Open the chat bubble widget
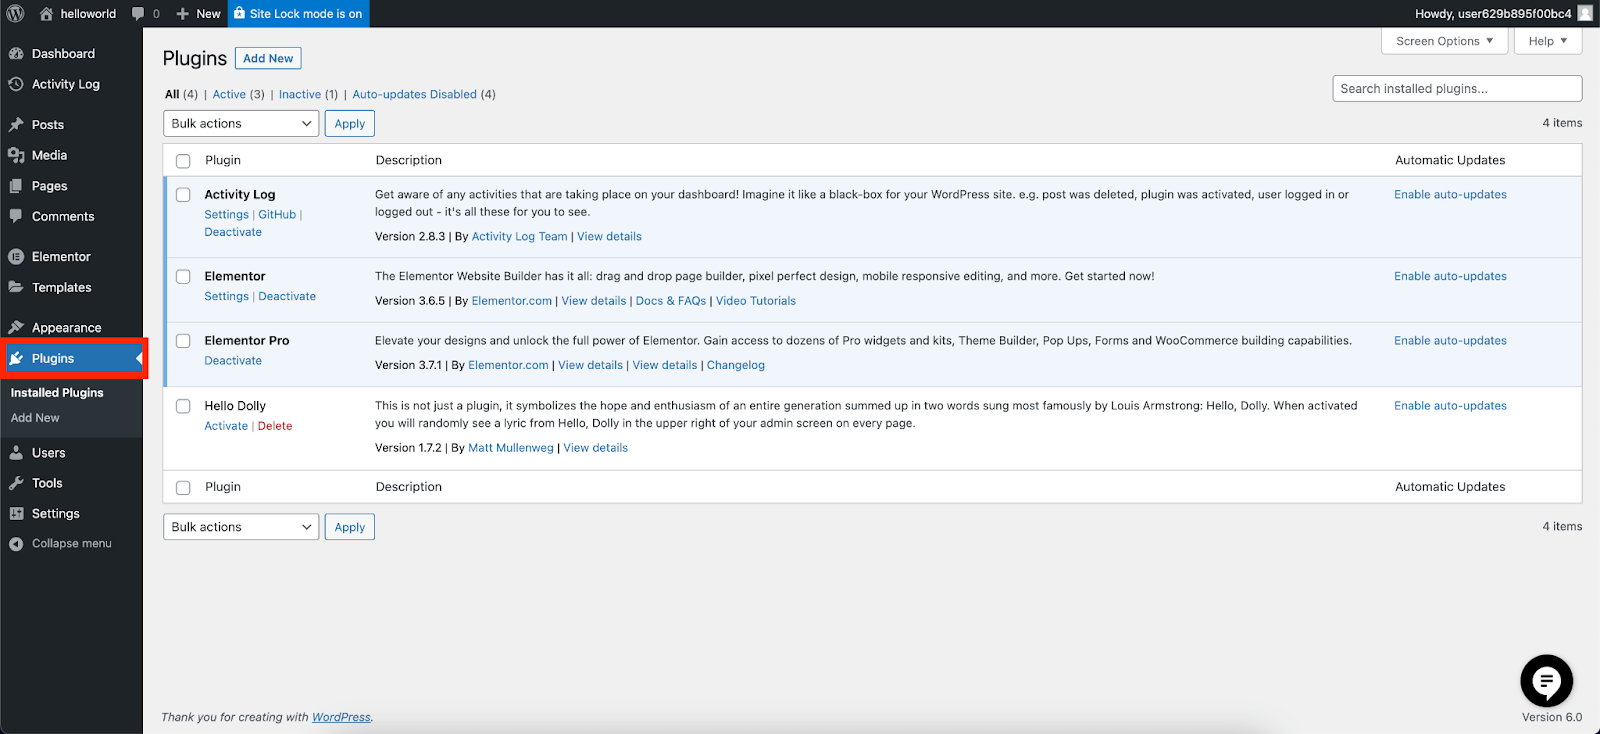This screenshot has width=1600, height=734. 1546,681
